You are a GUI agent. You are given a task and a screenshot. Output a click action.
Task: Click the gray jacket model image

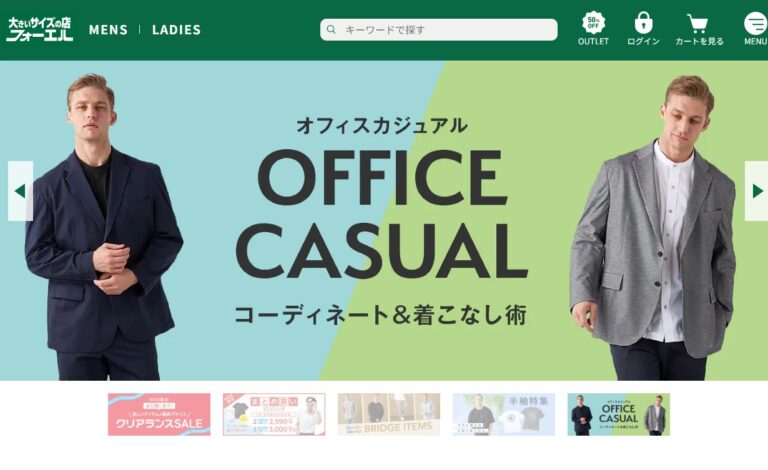coord(654,228)
